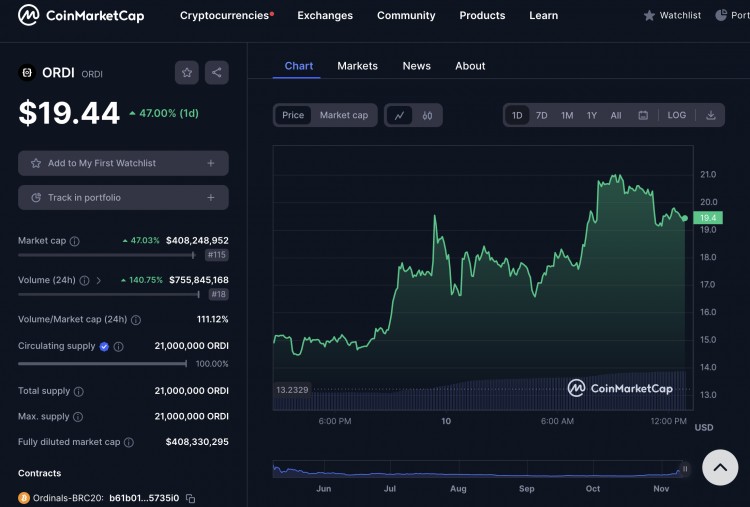The height and width of the screenshot is (507, 750).
Task: Click Track in portfolio button
Action: click(123, 198)
